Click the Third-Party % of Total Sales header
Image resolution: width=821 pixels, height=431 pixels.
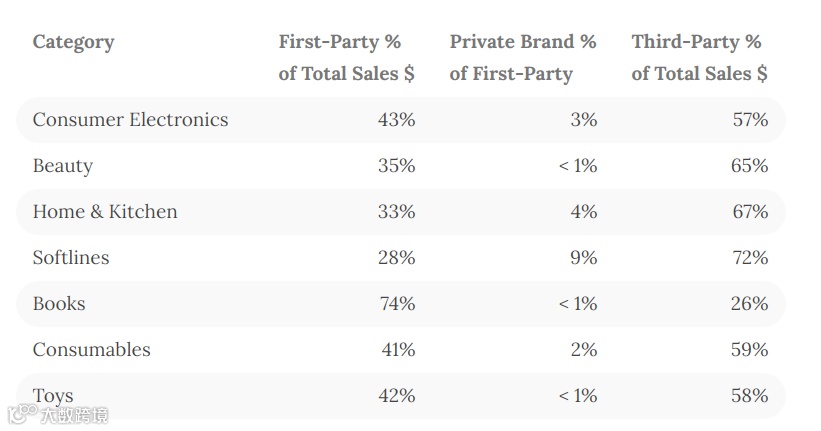[x=700, y=58]
